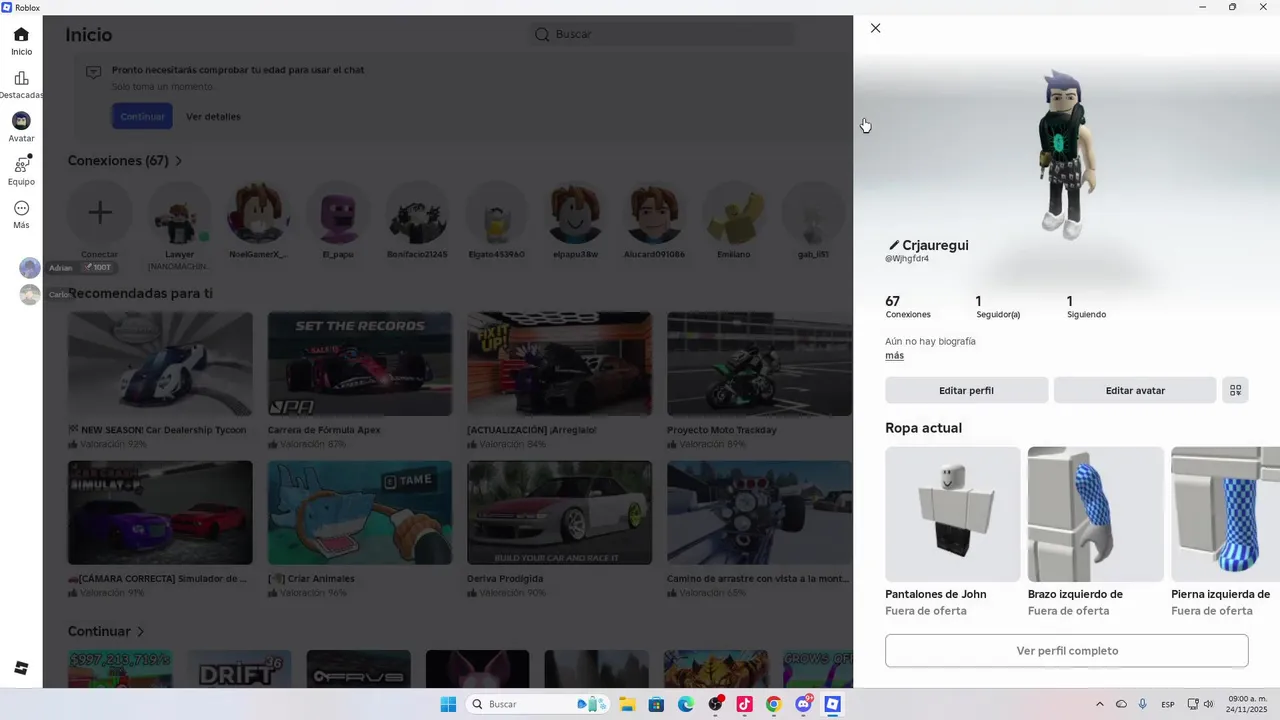Expand Conexiones (67) list chevron
The height and width of the screenshot is (720, 1280).
pos(179,161)
